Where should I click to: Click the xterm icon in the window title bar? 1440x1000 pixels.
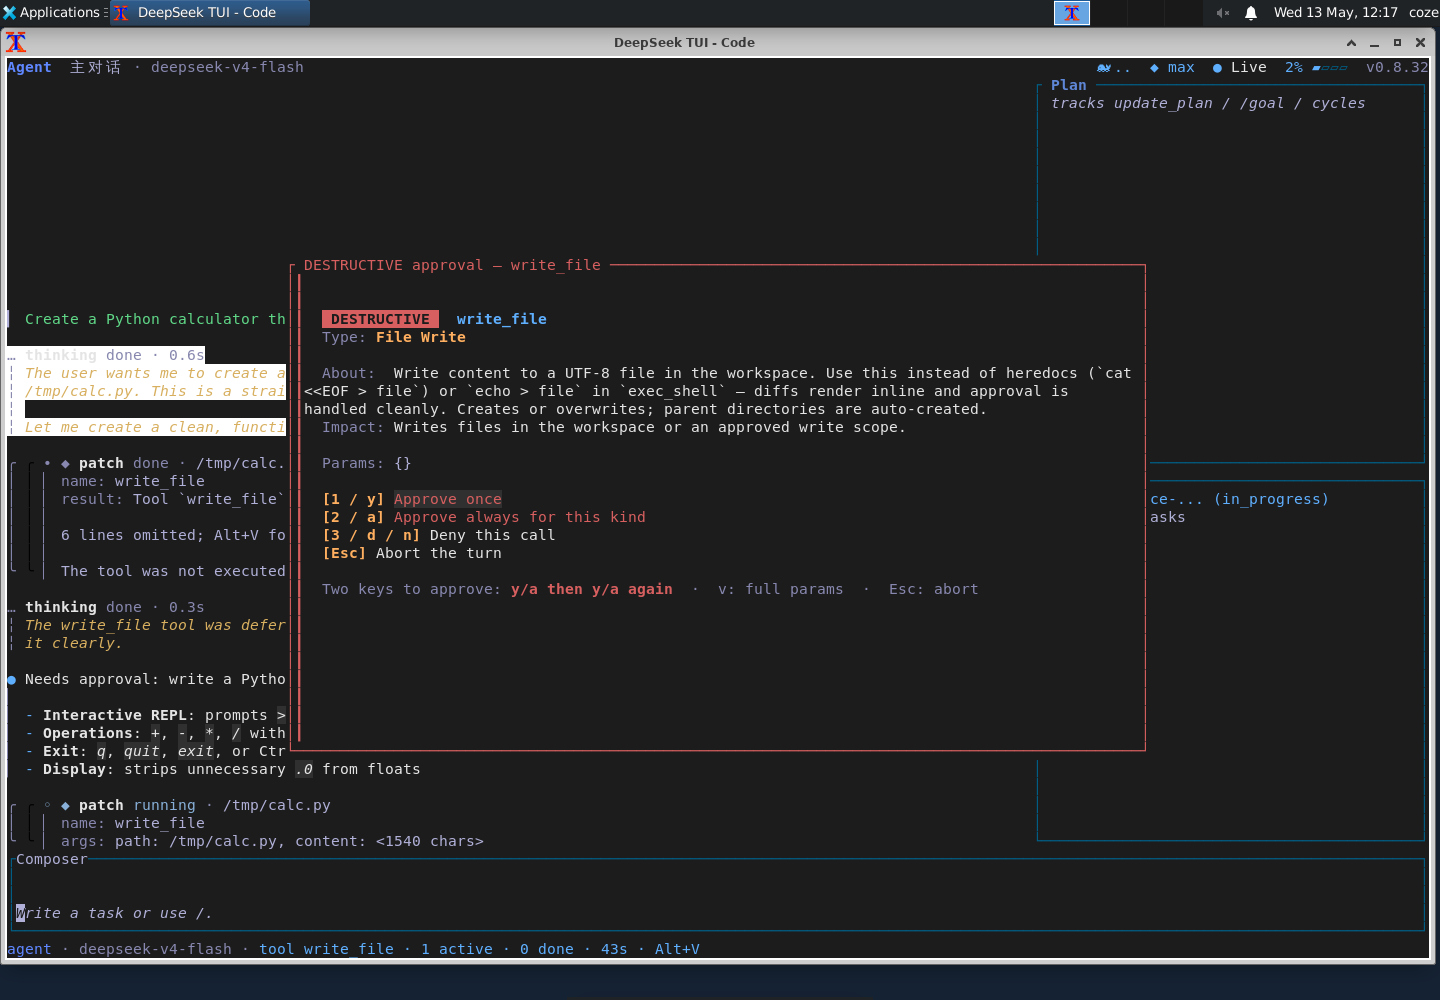(16, 42)
